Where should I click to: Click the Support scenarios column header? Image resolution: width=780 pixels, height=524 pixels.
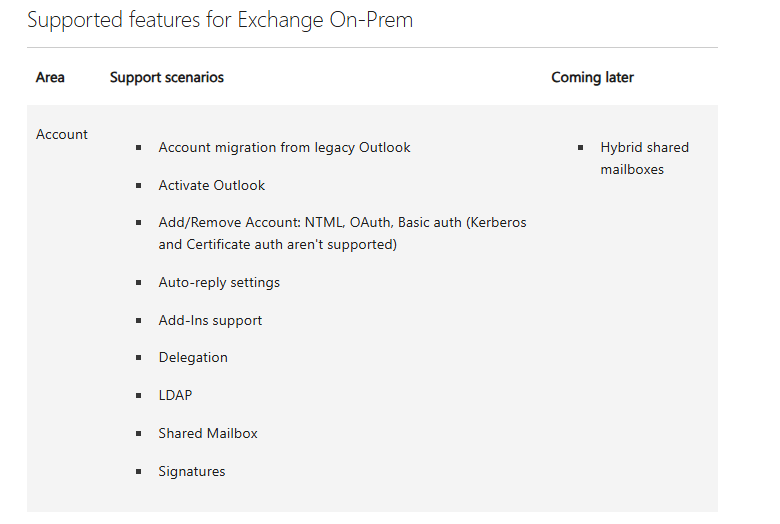(x=166, y=77)
